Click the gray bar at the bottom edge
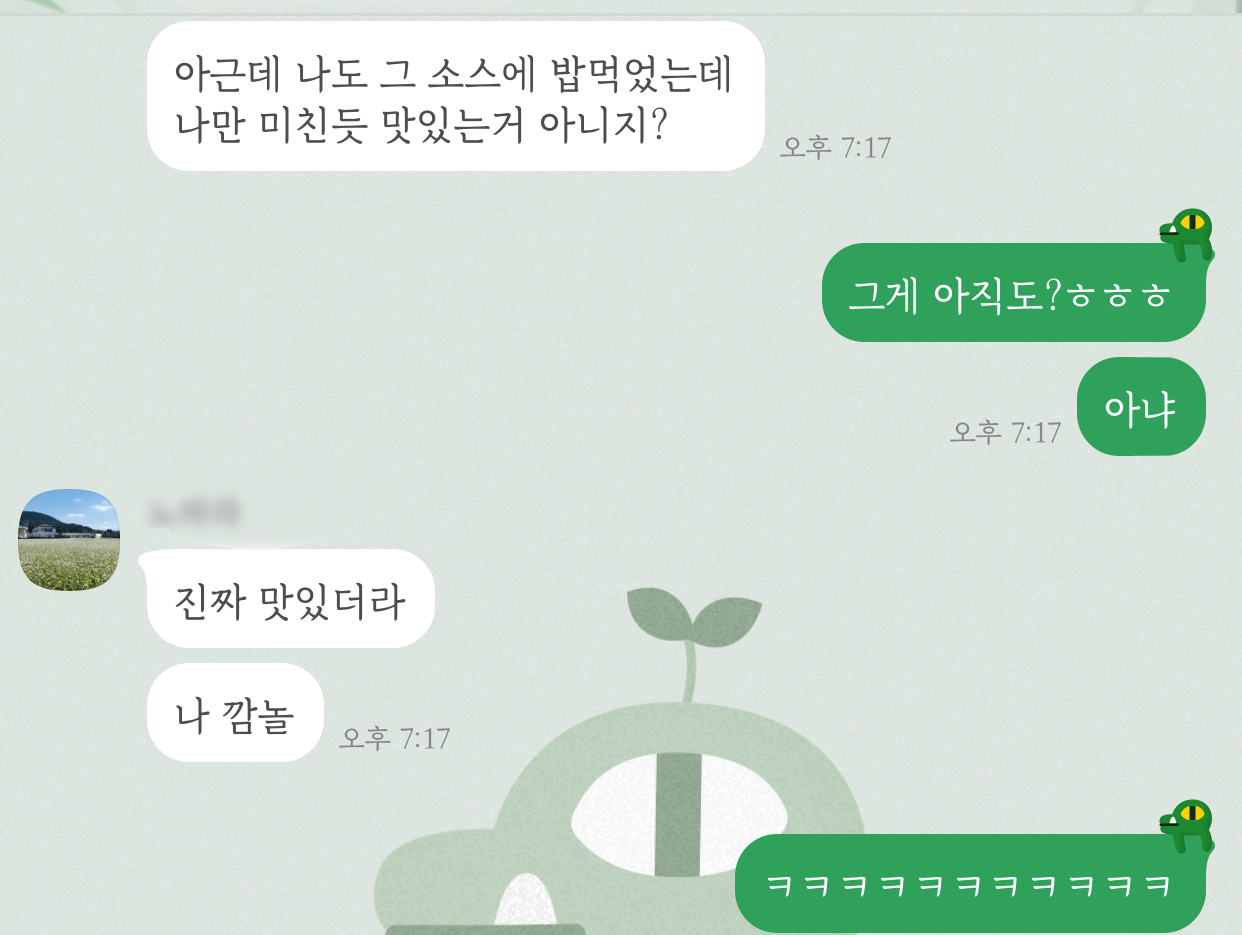The height and width of the screenshot is (935, 1242). point(485,930)
